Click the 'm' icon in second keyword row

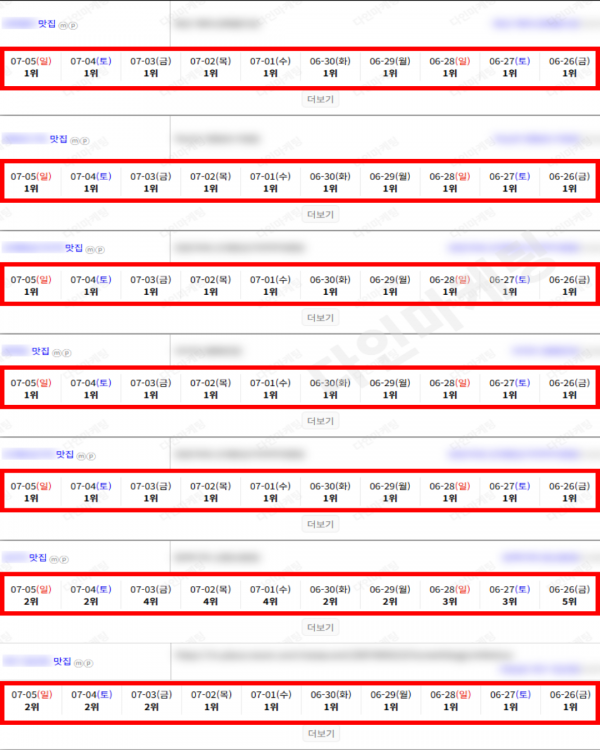(x=75, y=141)
